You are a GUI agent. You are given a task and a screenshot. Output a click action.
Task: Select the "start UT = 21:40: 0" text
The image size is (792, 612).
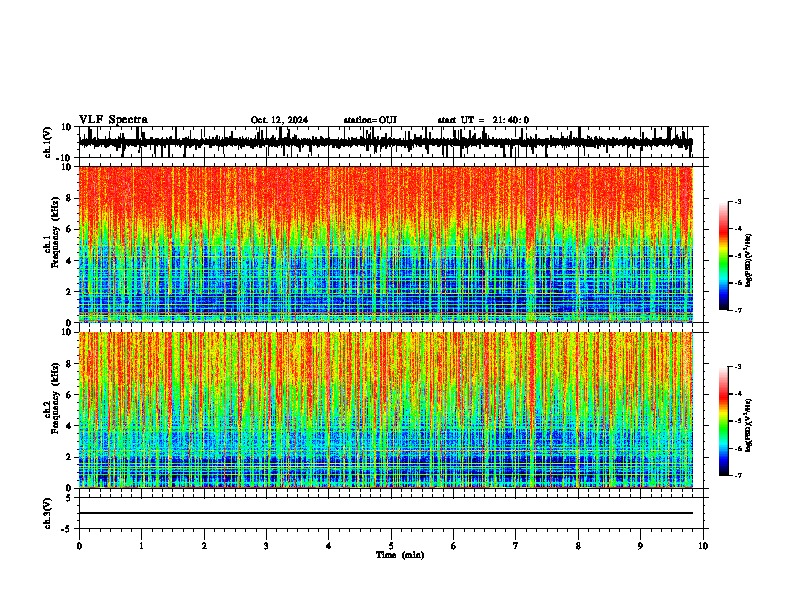pos(483,120)
